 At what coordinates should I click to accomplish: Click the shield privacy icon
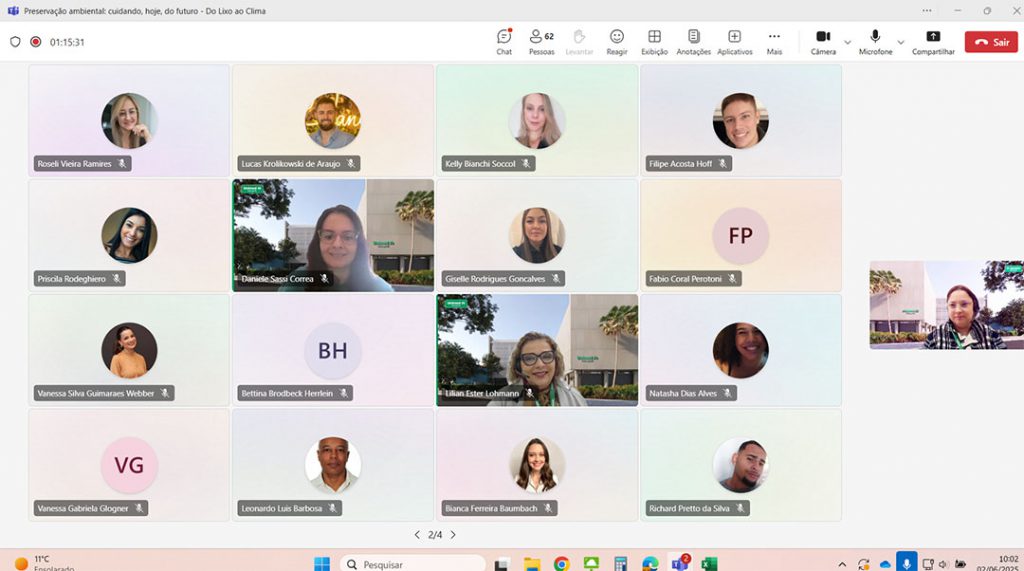click(15, 42)
